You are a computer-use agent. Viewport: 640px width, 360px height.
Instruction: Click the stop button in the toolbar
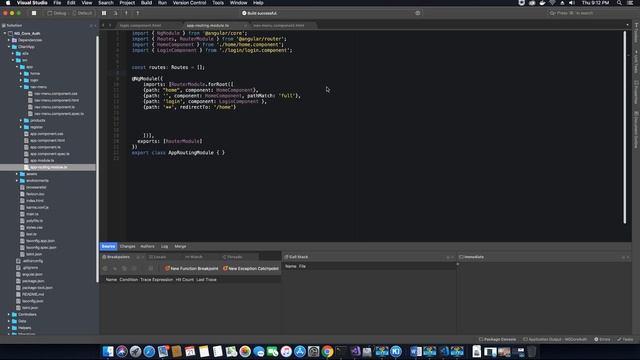tap(34, 13)
